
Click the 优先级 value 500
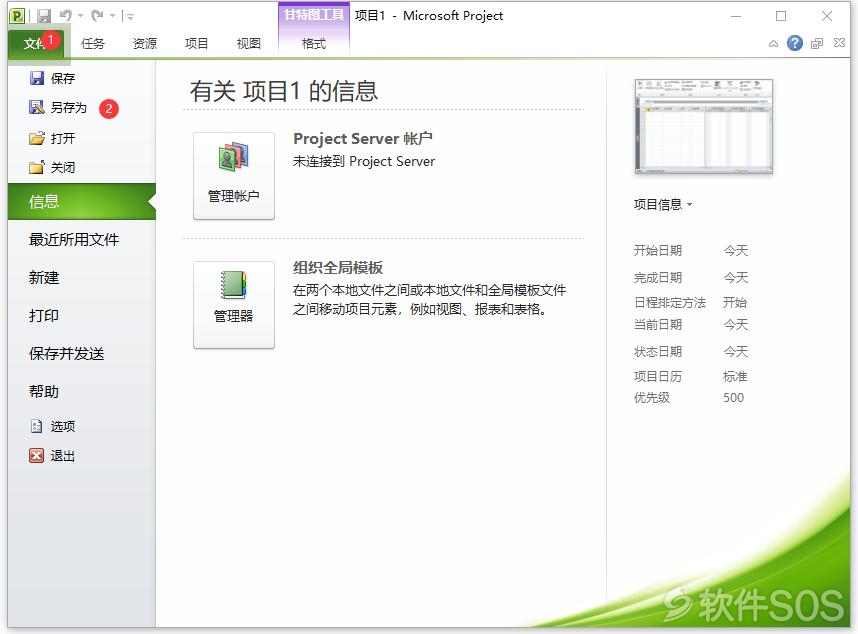pos(733,398)
